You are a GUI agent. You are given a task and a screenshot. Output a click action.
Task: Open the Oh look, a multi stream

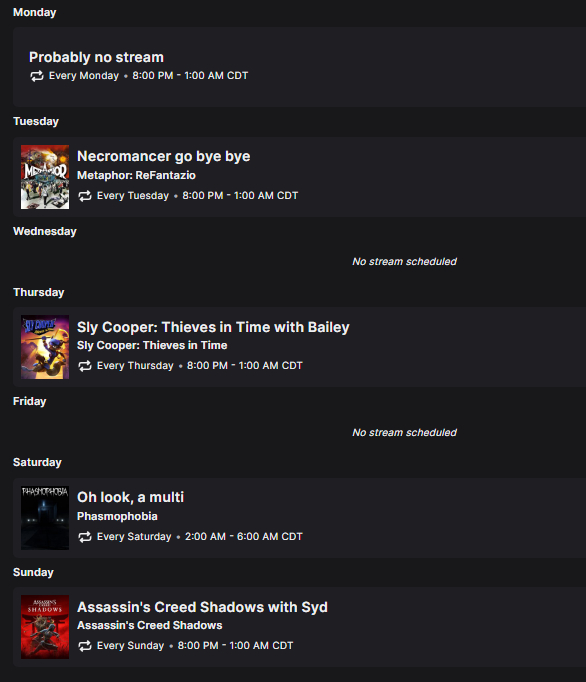click(131, 497)
